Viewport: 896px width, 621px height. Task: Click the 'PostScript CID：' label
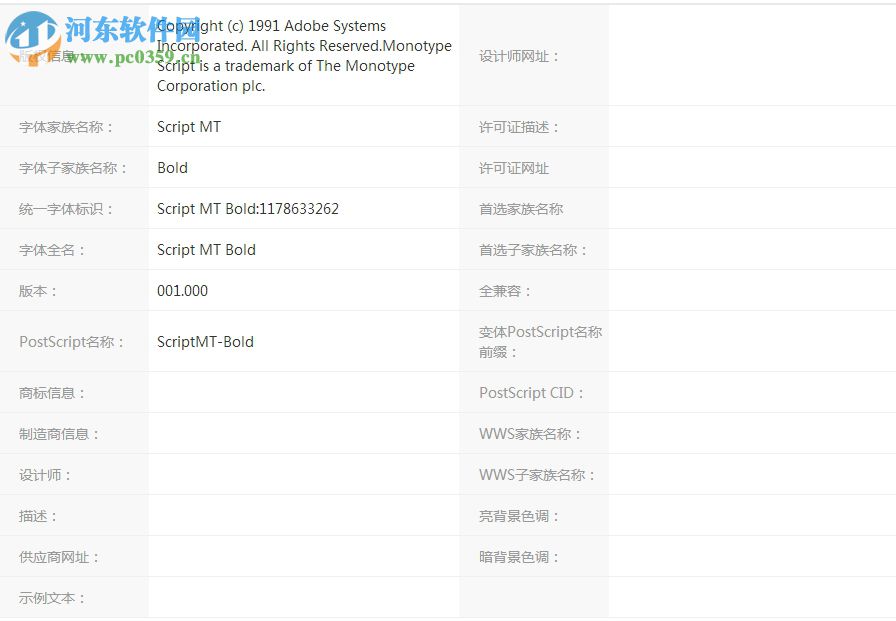coord(531,393)
